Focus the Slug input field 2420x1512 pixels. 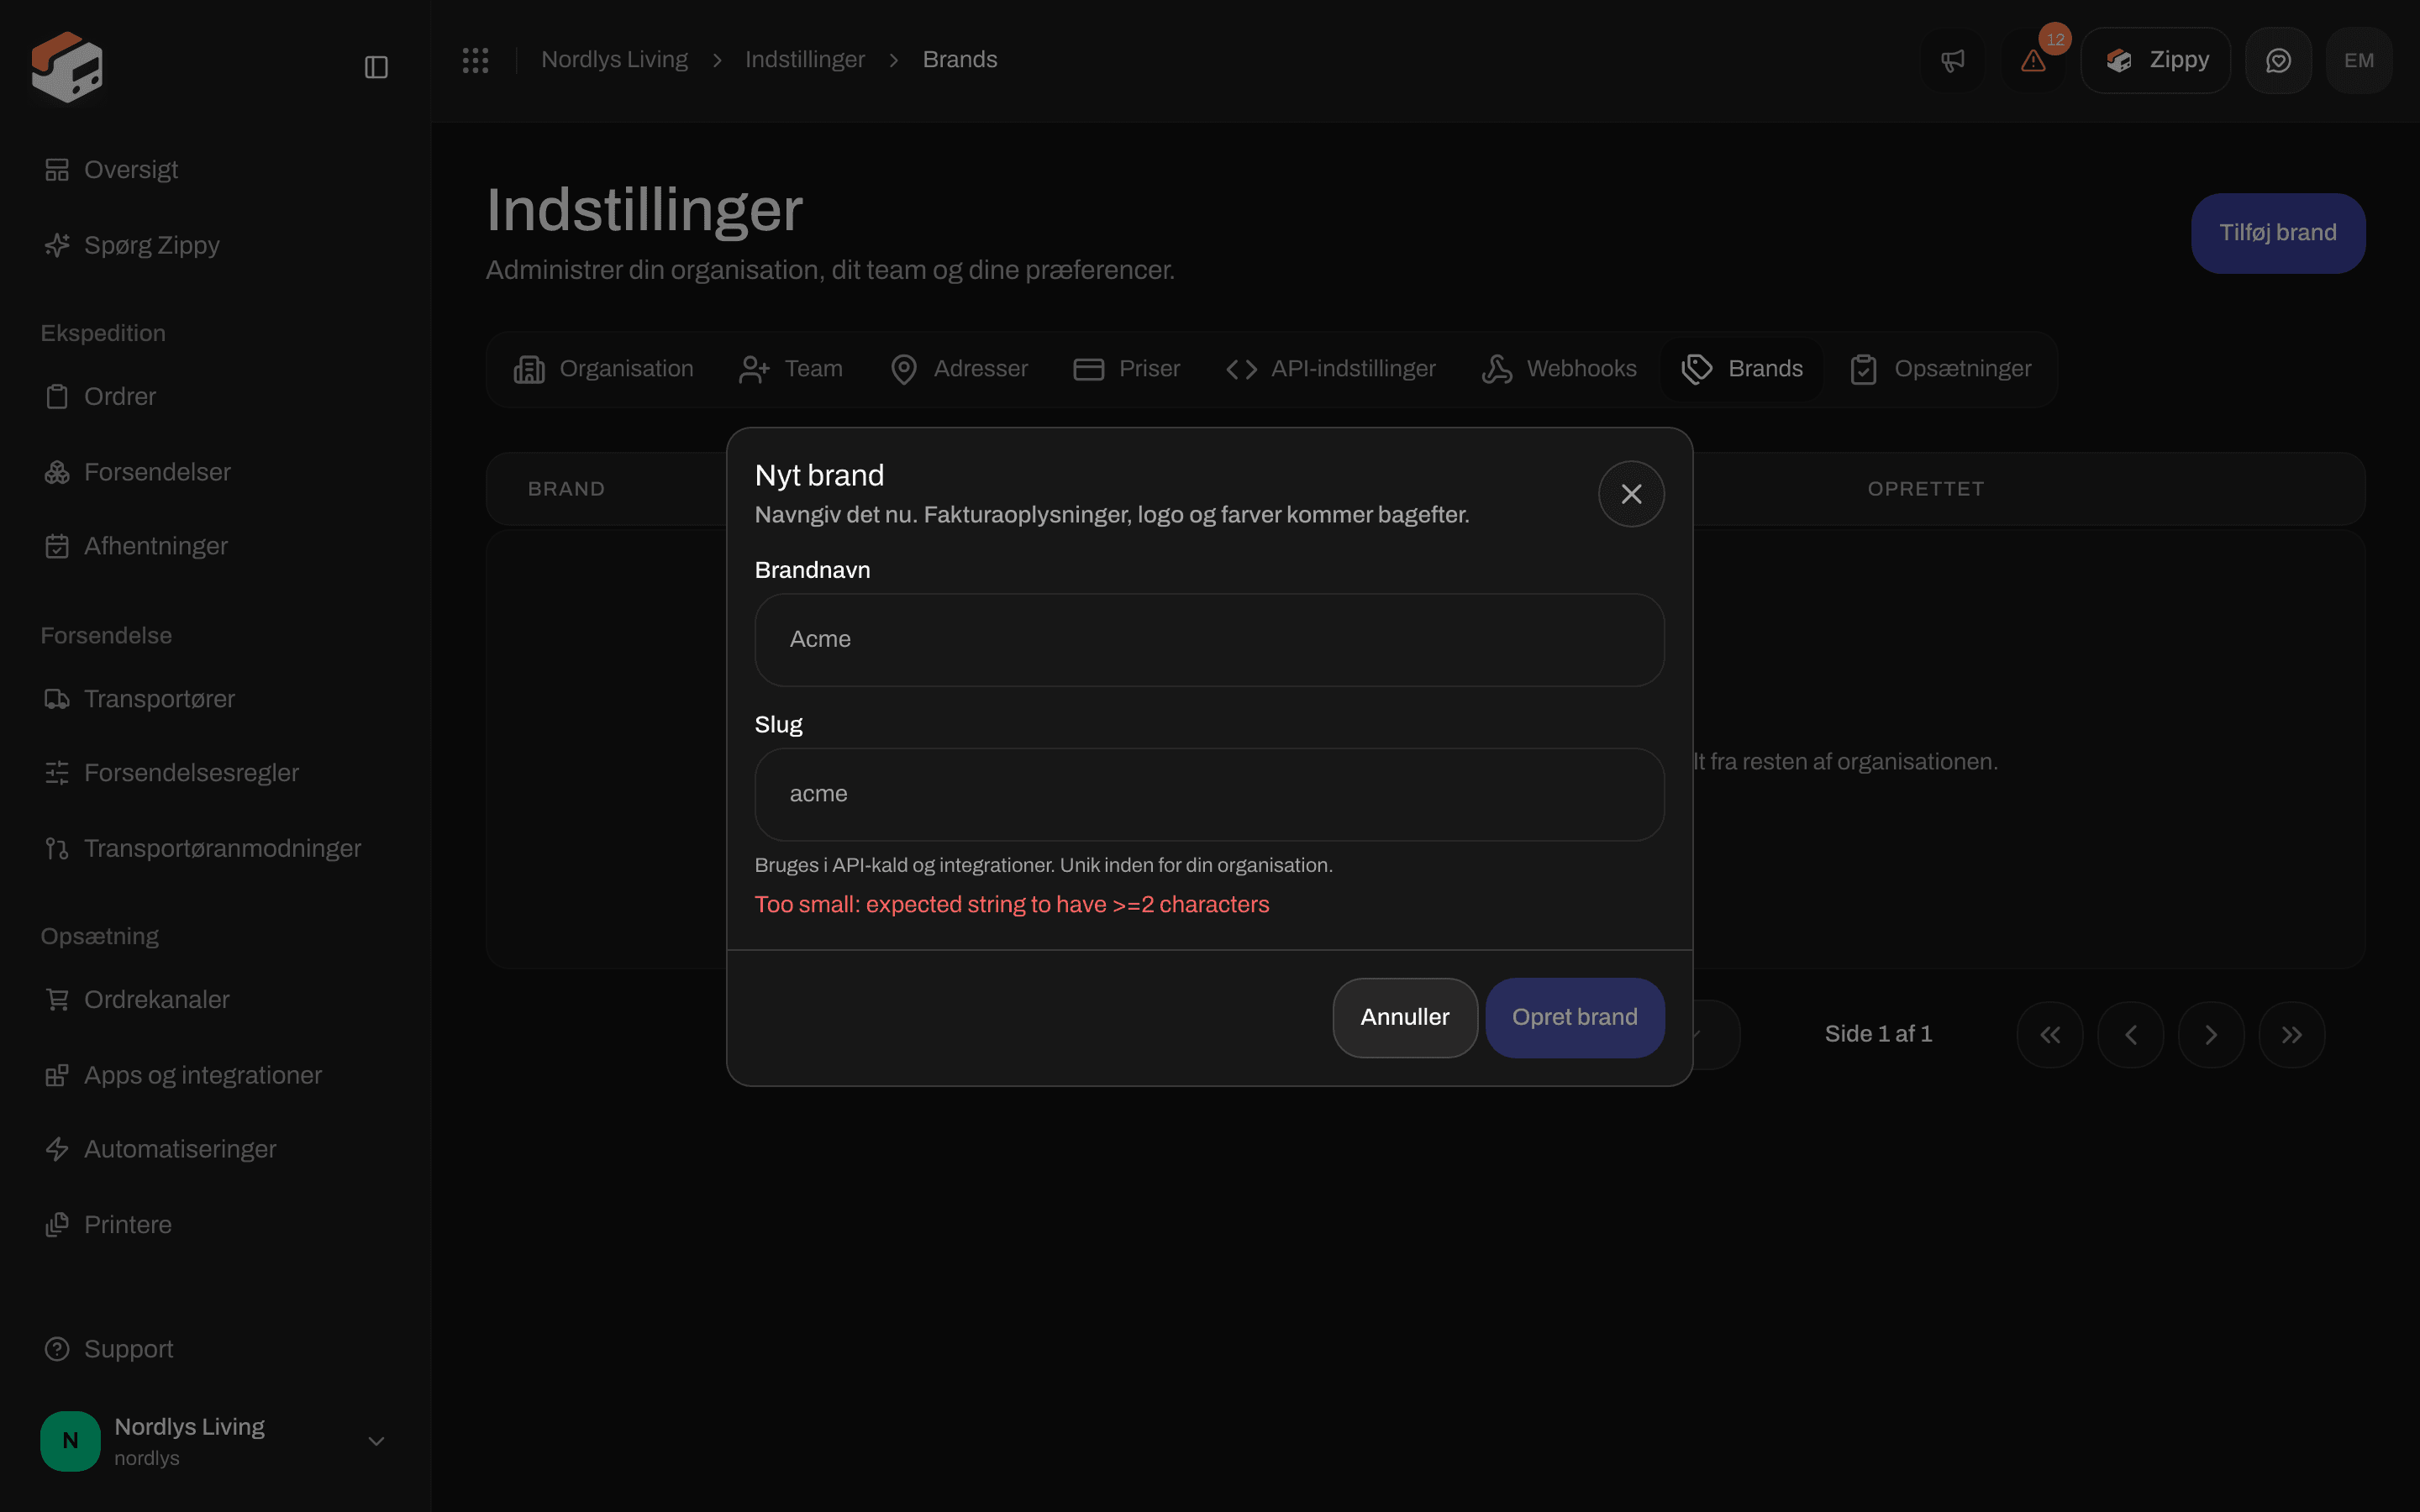(x=1209, y=795)
